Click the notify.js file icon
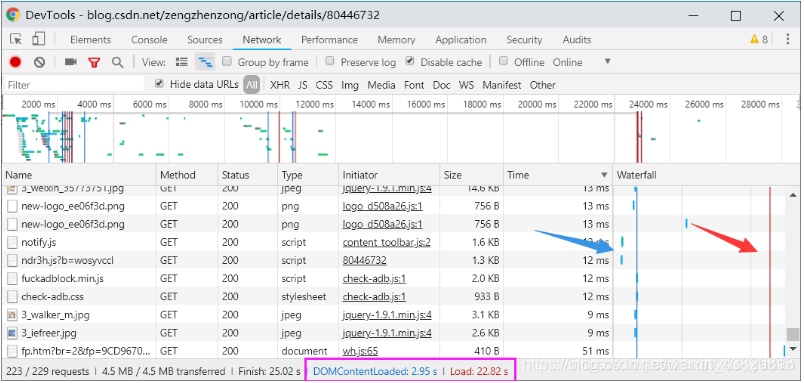 click(12, 242)
